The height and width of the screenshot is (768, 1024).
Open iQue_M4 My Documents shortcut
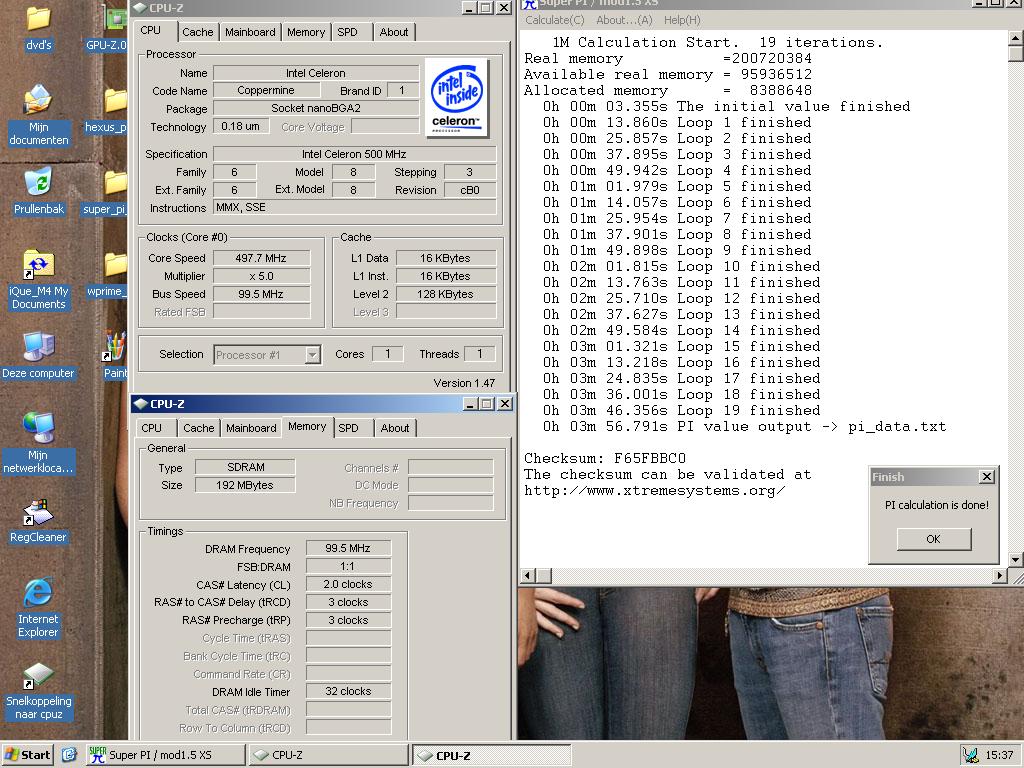(x=38, y=264)
